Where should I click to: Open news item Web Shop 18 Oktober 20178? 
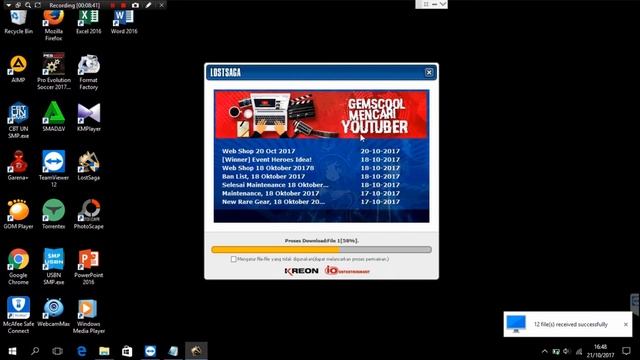(x=268, y=168)
